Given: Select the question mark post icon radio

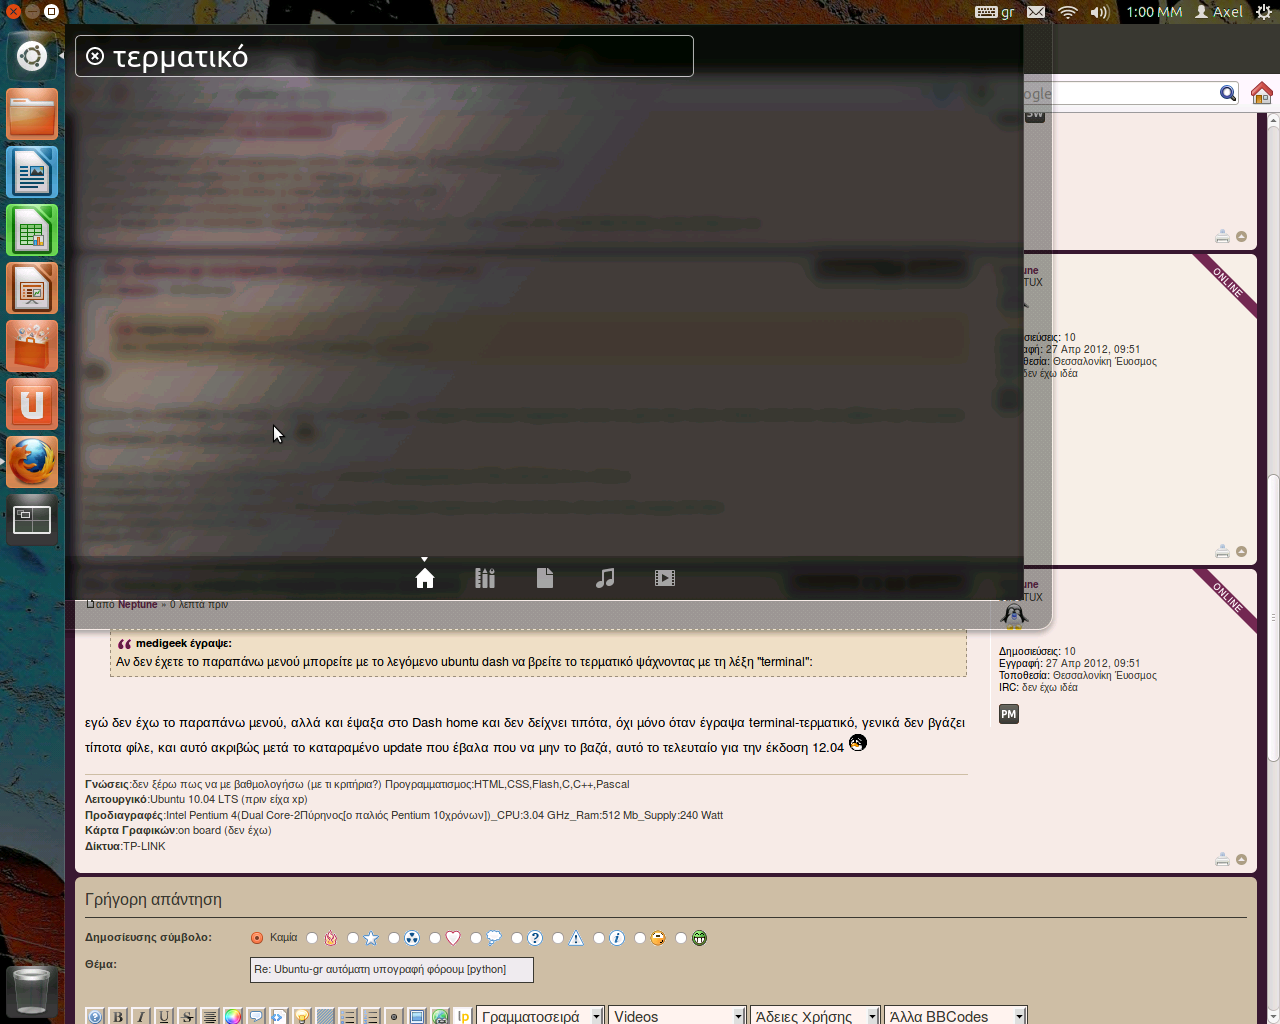Looking at the screenshot, I should coord(517,938).
